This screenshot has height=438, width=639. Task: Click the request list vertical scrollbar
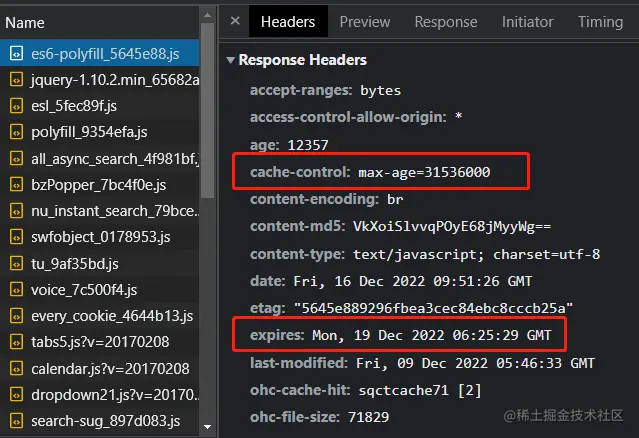(x=208, y=150)
